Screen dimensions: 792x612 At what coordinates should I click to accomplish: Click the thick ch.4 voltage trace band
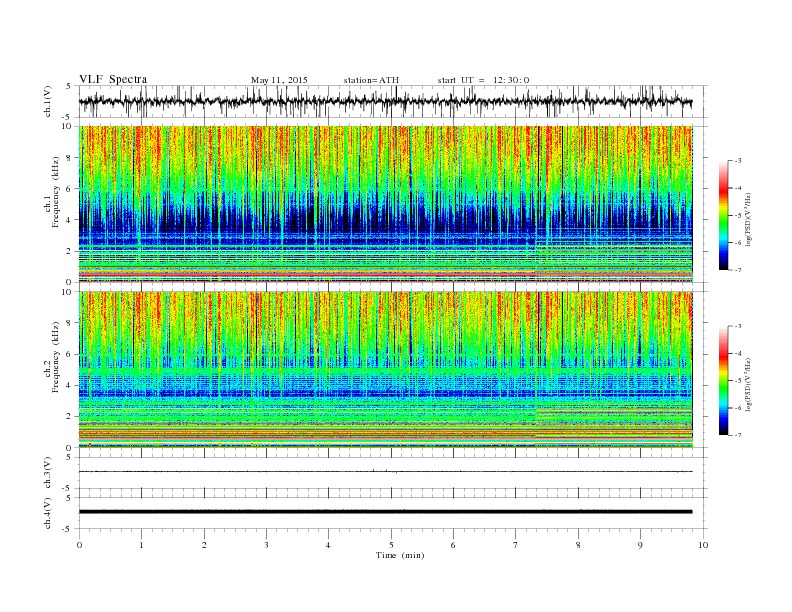(385, 512)
